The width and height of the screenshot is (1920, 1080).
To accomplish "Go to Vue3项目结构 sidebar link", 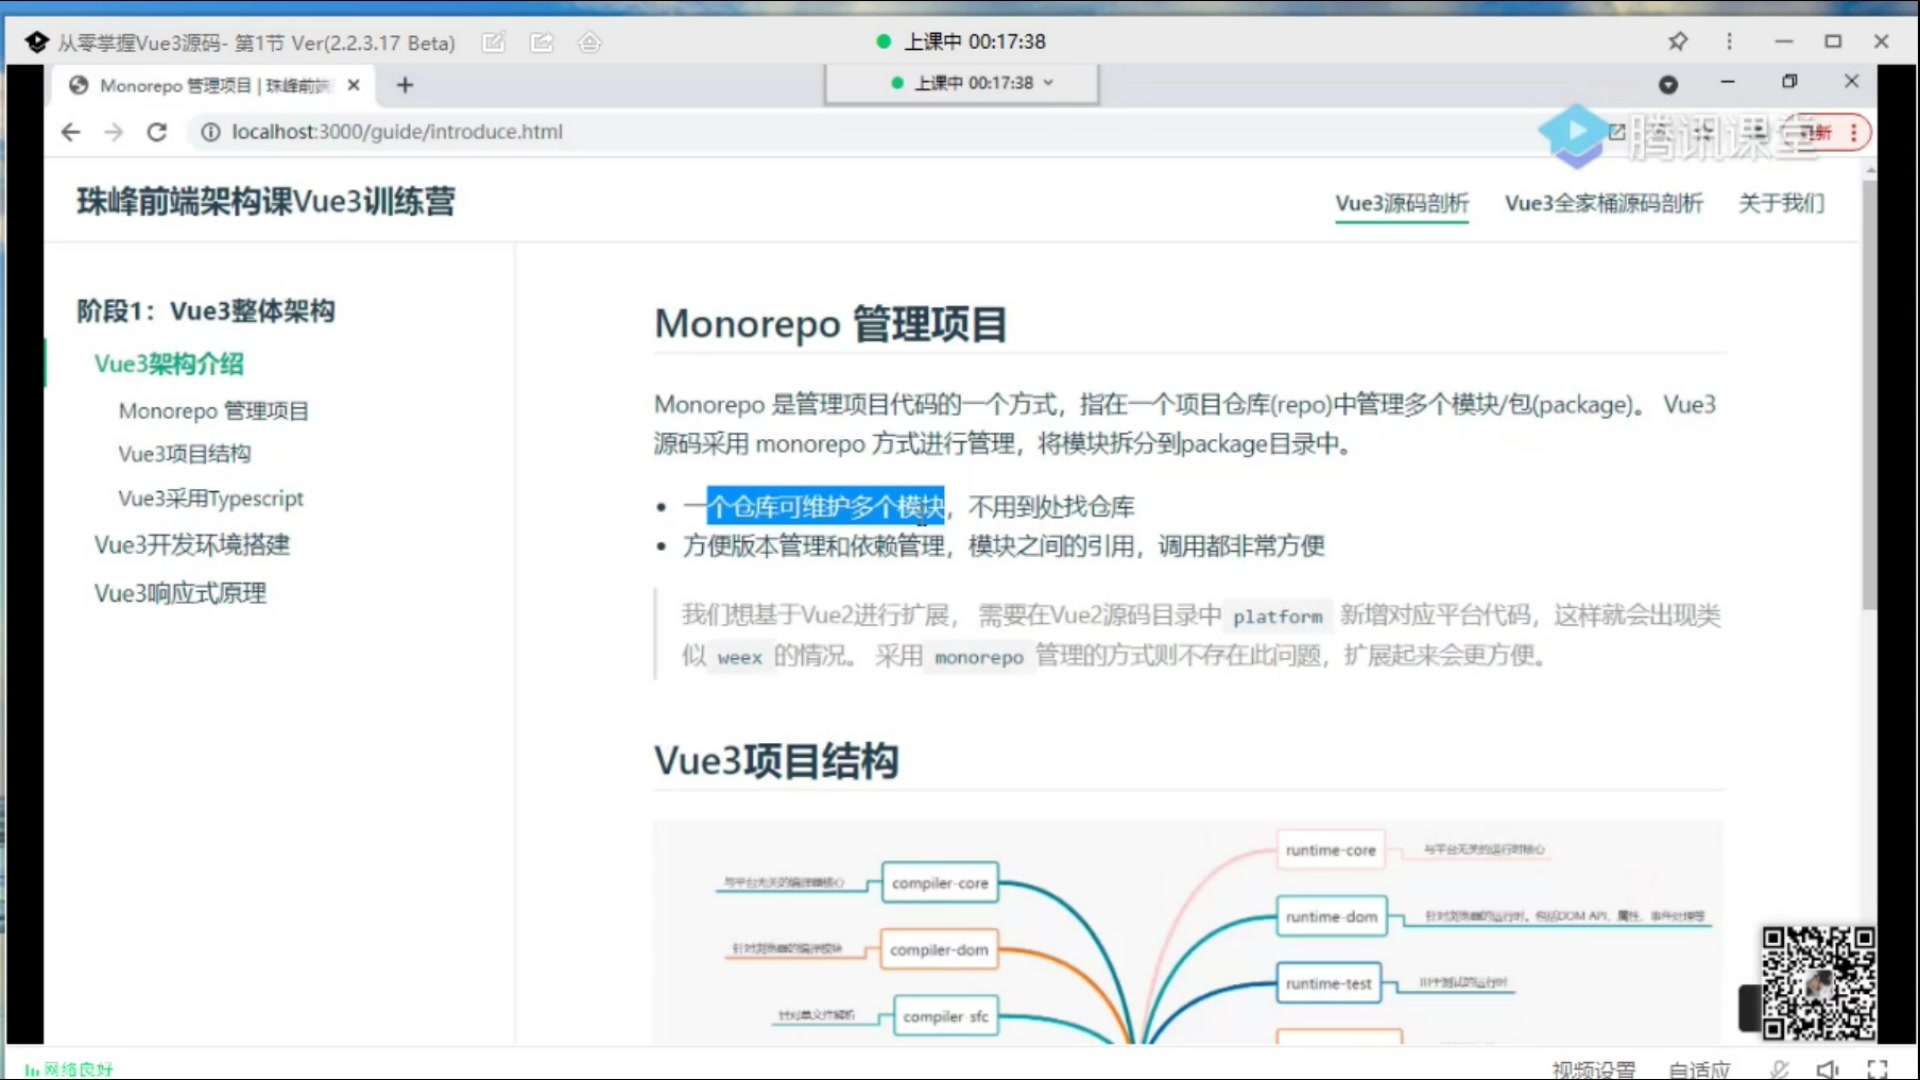I will point(185,454).
